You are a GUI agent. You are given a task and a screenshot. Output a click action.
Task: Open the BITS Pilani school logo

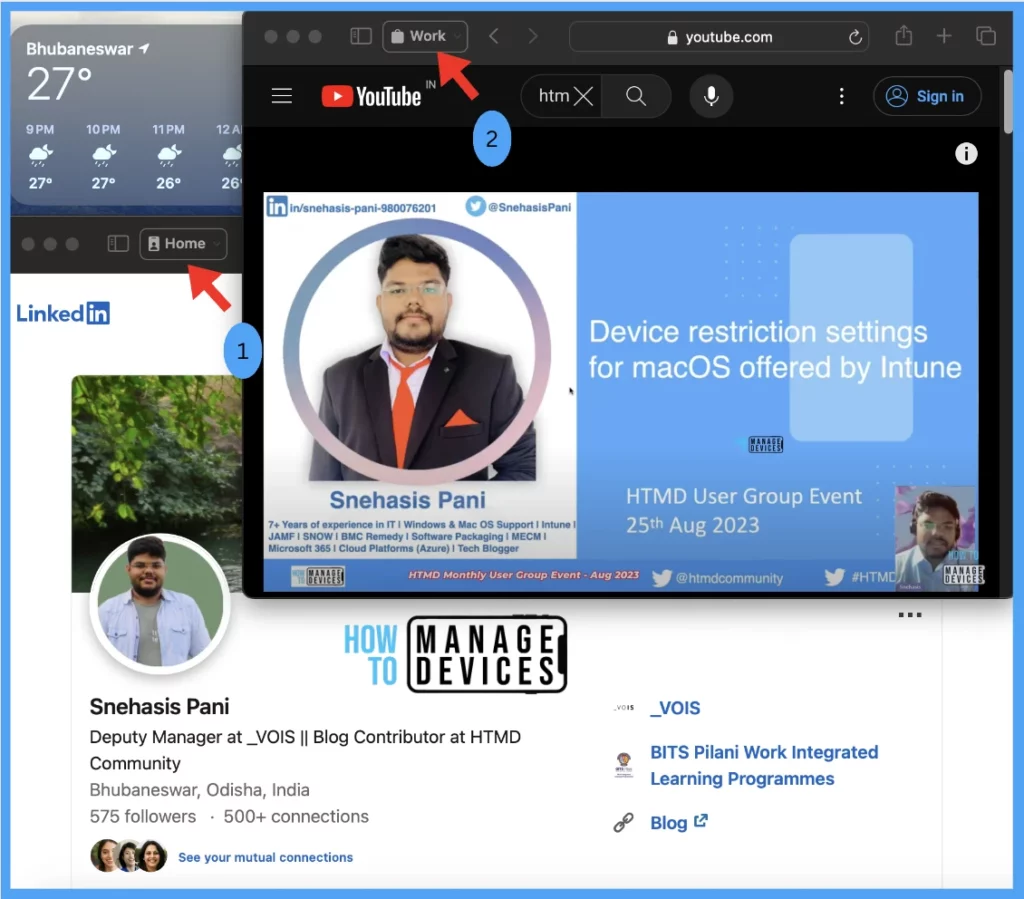[624, 765]
